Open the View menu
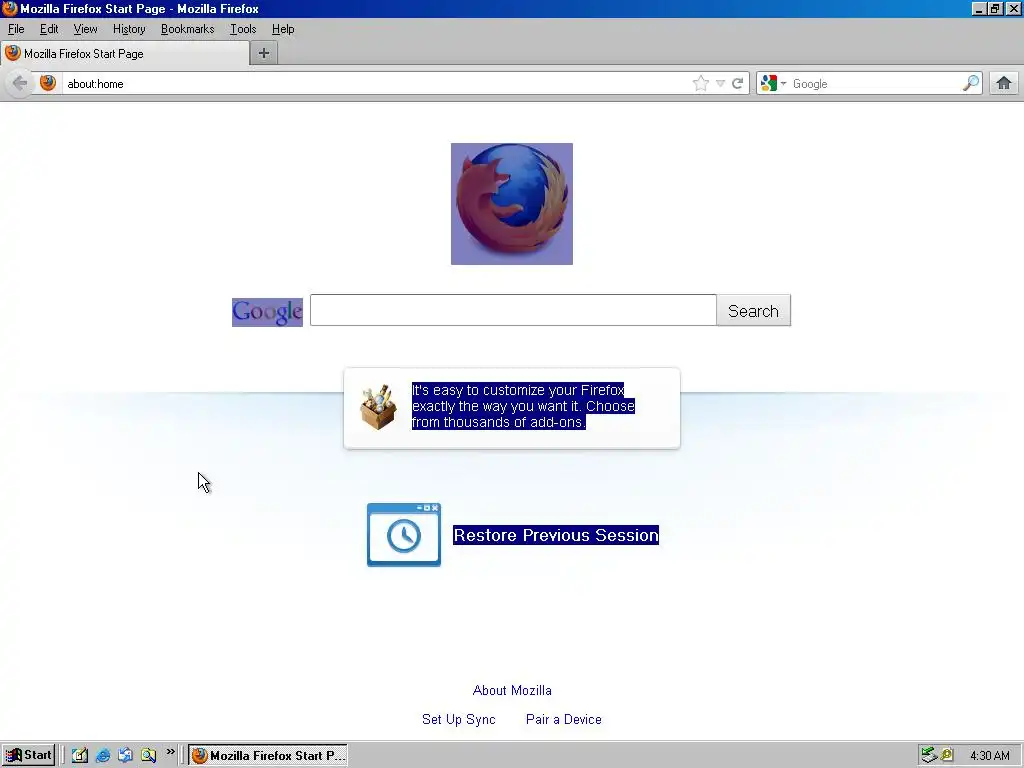Image resolution: width=1024 pixels, height=768 pixels. (x=85, y=29)
